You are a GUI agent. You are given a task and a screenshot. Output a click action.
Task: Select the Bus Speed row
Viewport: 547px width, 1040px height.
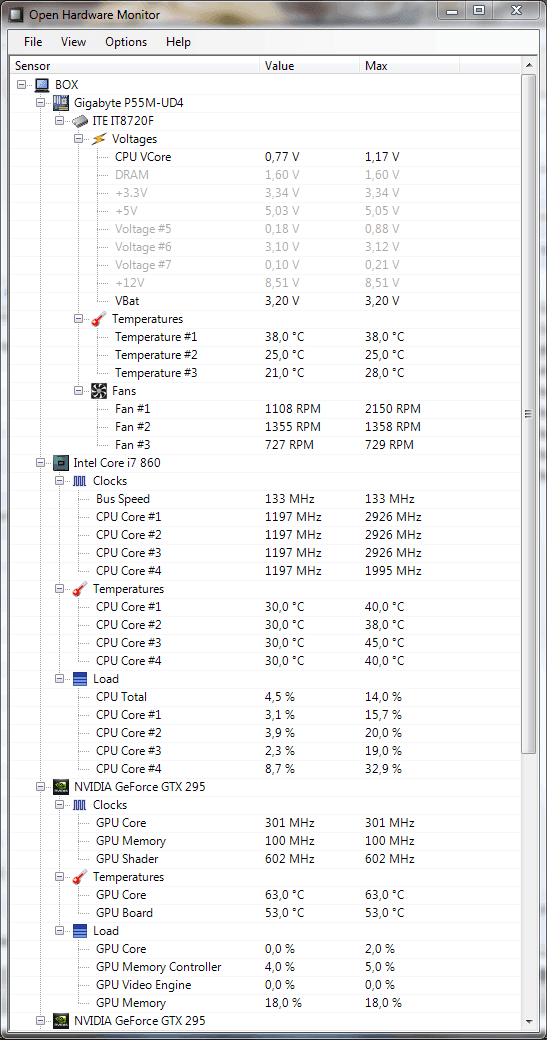pos(266,499)
